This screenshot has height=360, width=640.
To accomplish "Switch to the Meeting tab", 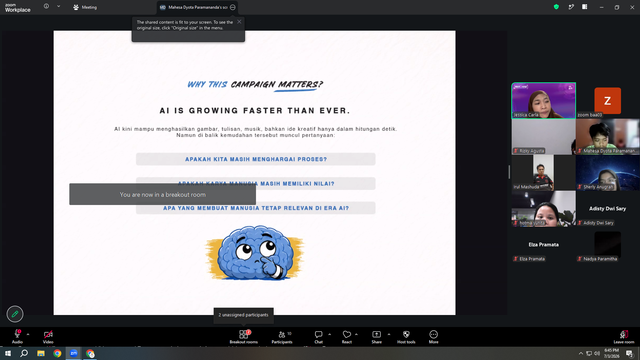I will tap(85, 7).
